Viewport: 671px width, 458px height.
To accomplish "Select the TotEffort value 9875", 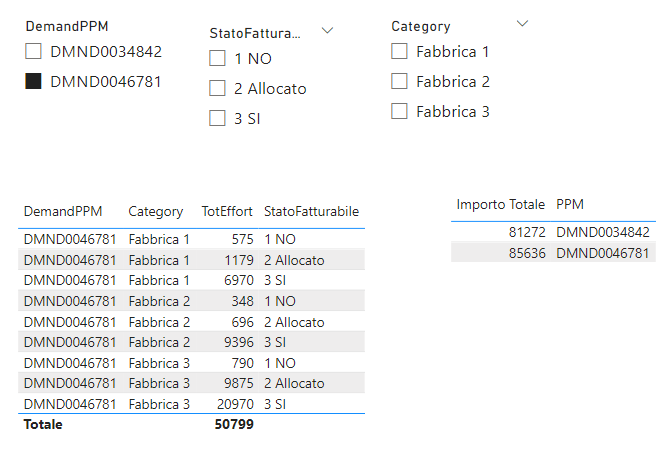I will pyautogui.click(x=239, y=384).
